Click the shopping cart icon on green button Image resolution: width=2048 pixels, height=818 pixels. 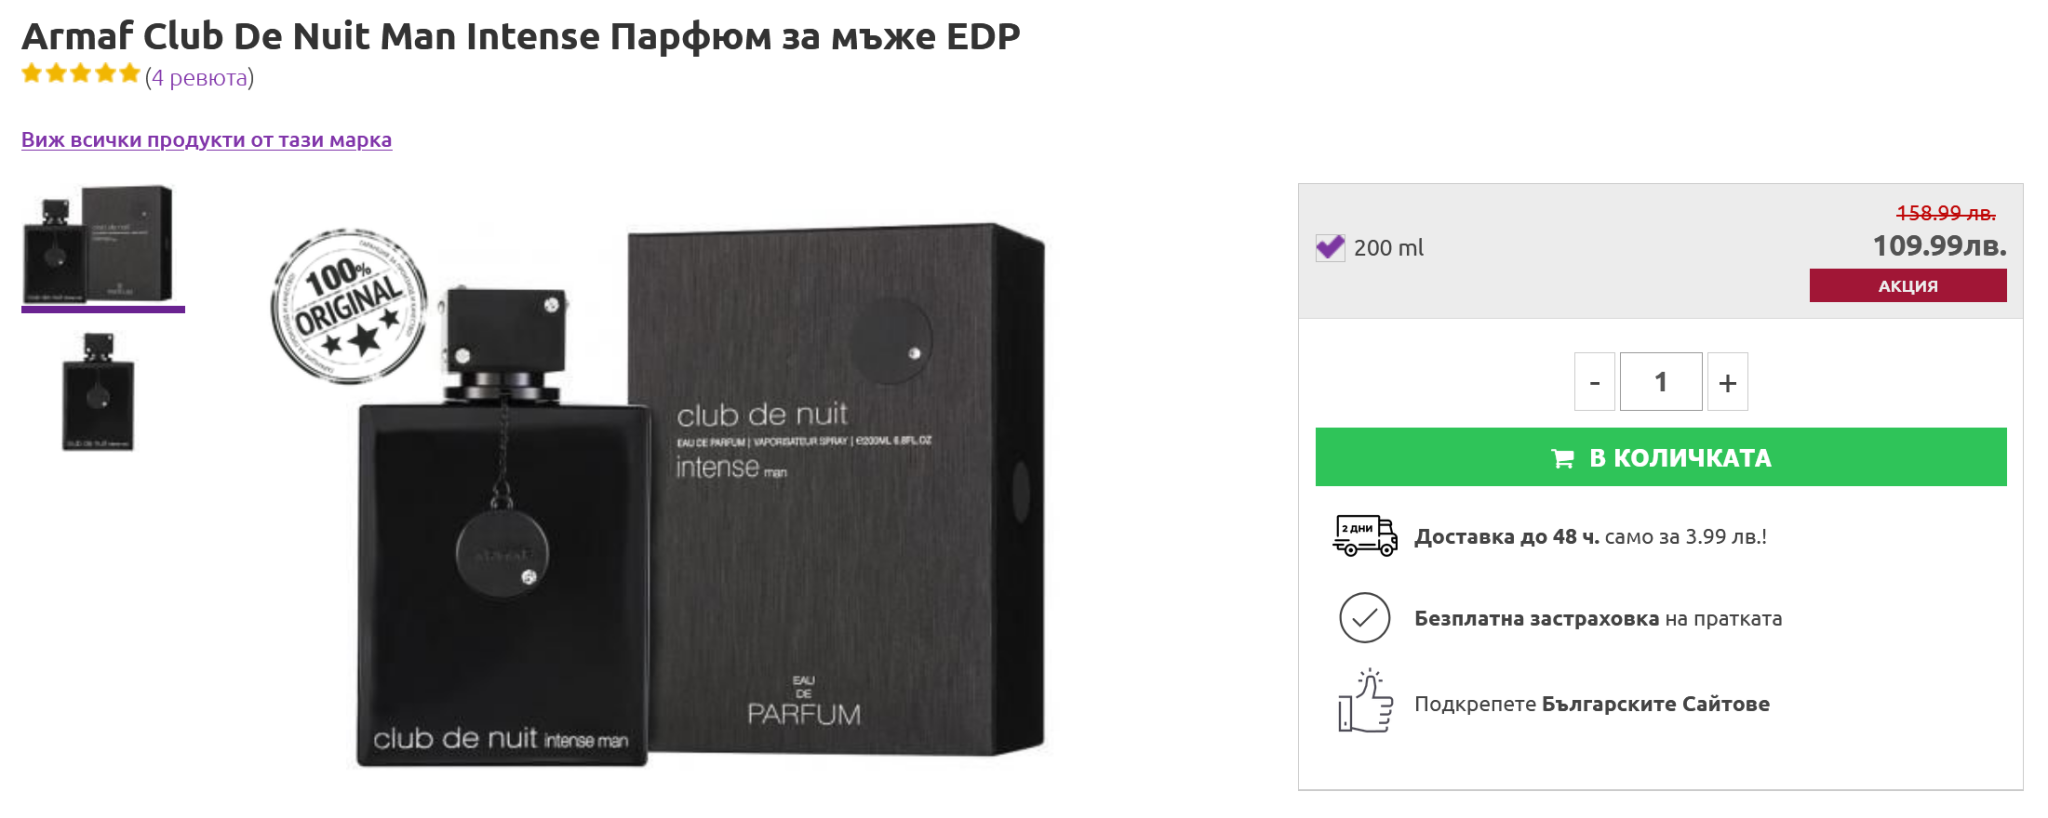pos(1562,458)
